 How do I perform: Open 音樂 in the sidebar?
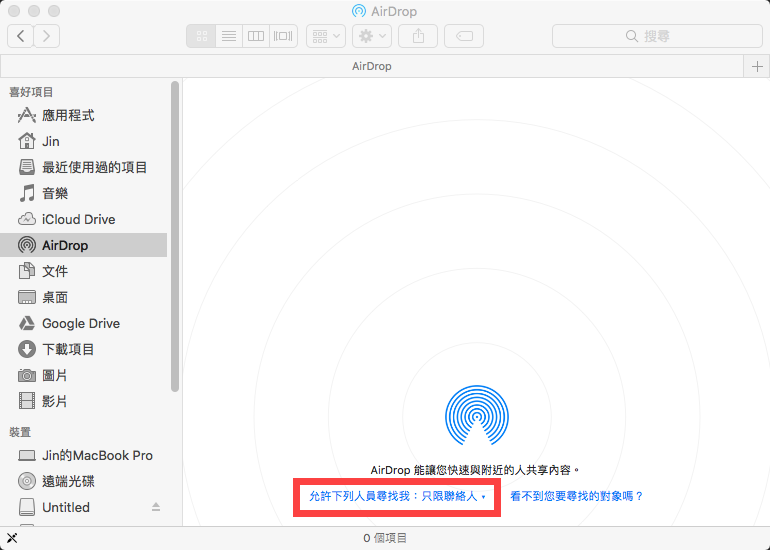(83, 193)
